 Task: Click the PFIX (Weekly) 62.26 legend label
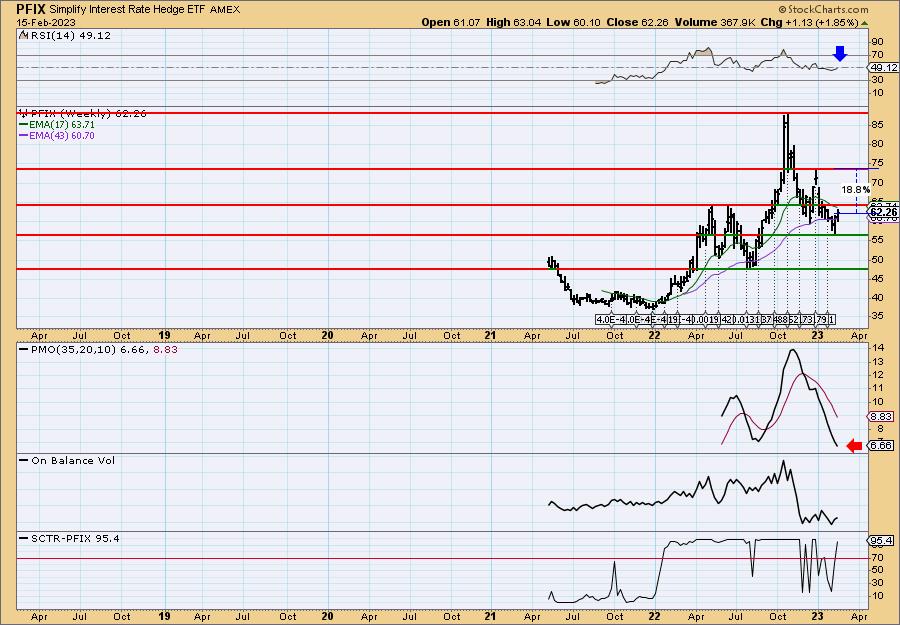click(89, 114)
